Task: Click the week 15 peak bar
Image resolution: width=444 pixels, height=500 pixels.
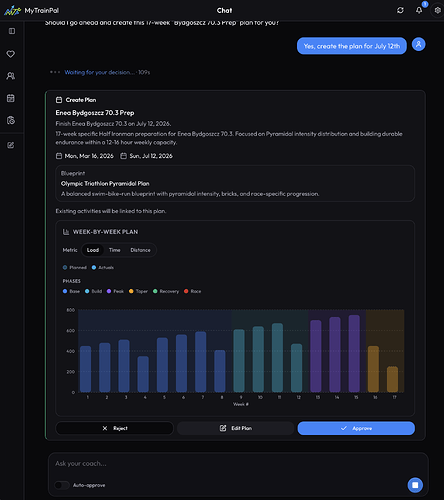Action: click(x=354, y=353)
